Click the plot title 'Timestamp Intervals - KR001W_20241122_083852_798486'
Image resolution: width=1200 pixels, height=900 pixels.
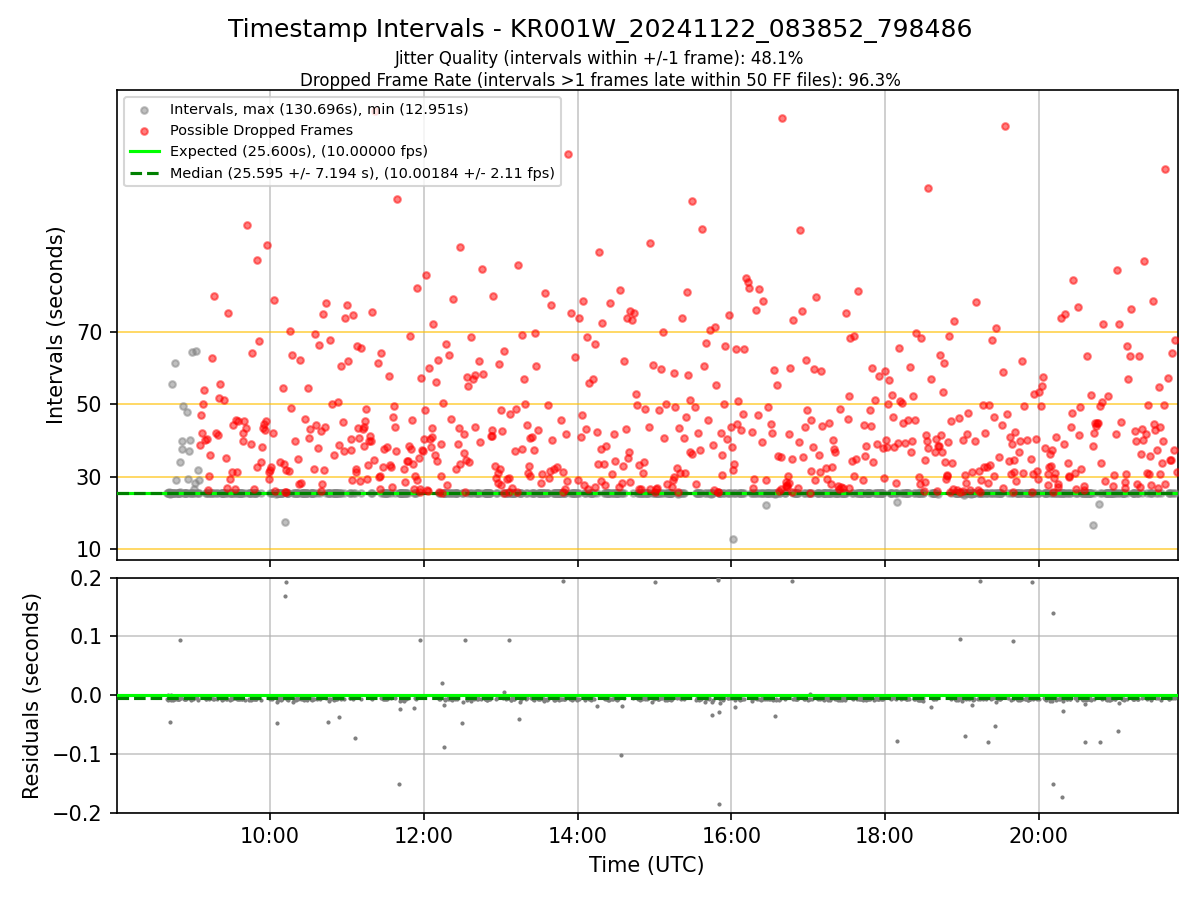click(600, 29)
